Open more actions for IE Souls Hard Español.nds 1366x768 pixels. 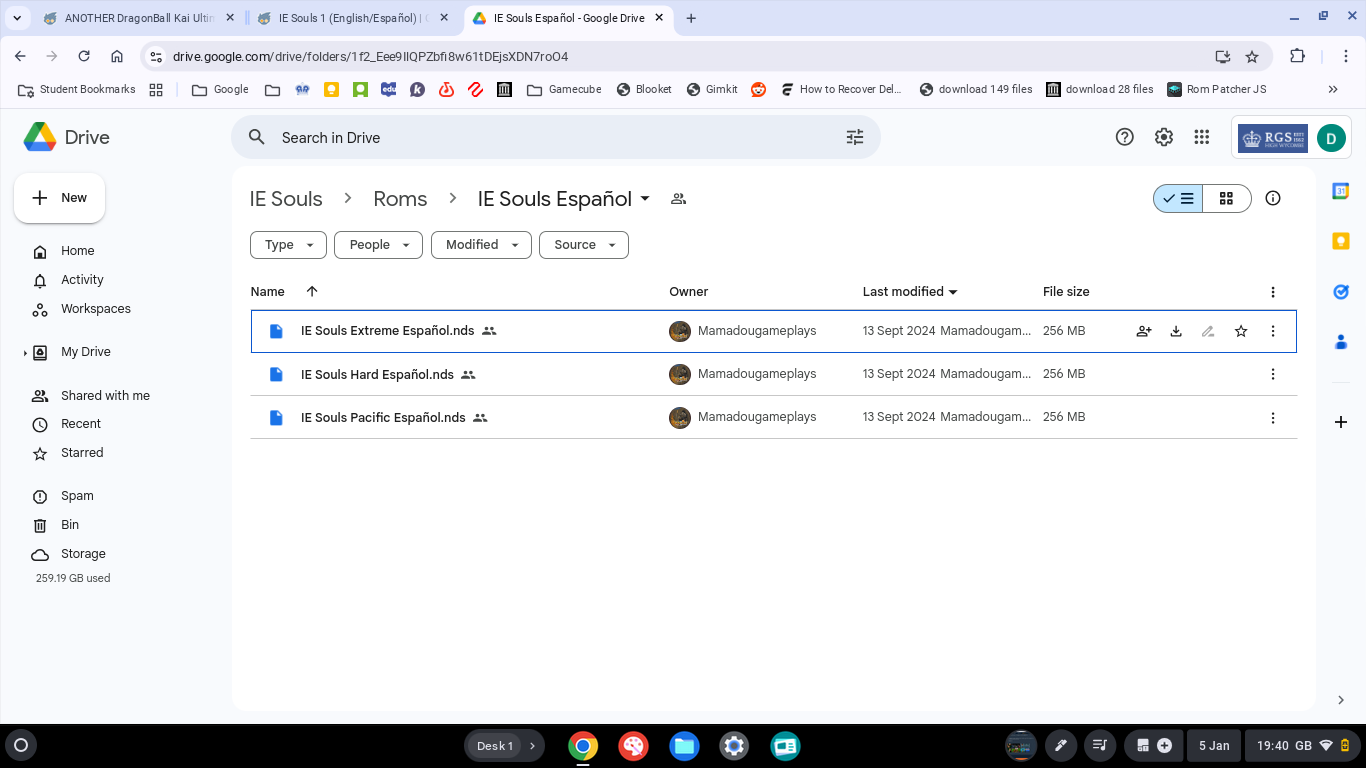[1273, 374]
